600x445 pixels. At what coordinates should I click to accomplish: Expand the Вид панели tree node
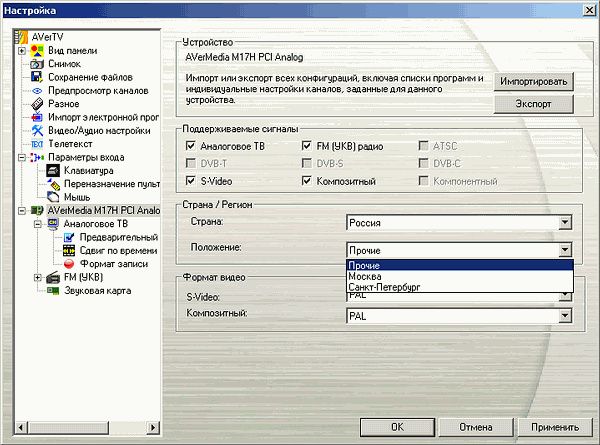pos(21,51)
